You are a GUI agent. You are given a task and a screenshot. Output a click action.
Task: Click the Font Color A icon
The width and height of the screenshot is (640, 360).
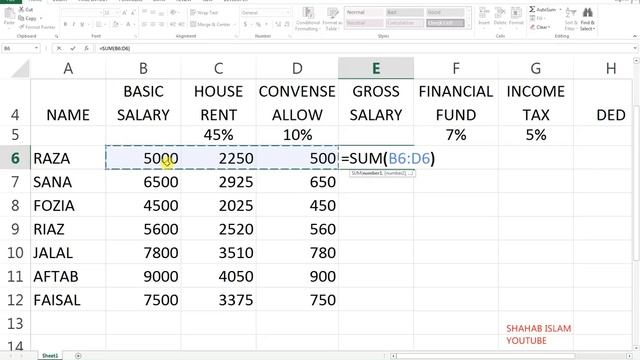click(128, 25)
